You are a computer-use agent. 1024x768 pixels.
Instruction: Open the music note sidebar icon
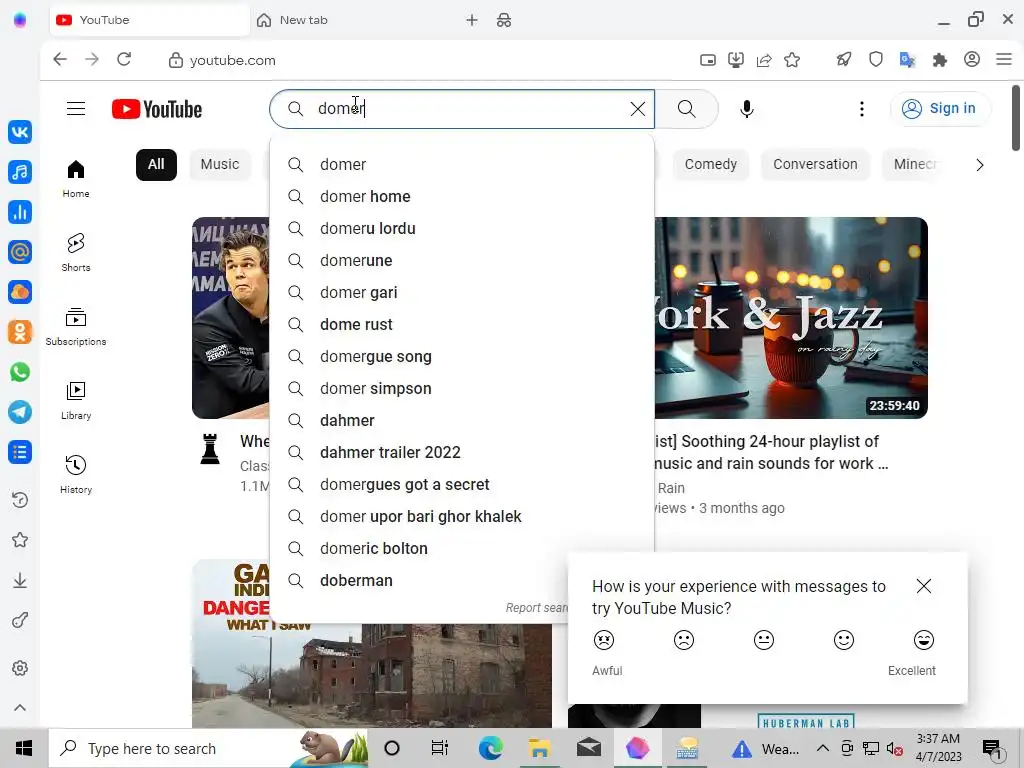[x=20, y=172]
